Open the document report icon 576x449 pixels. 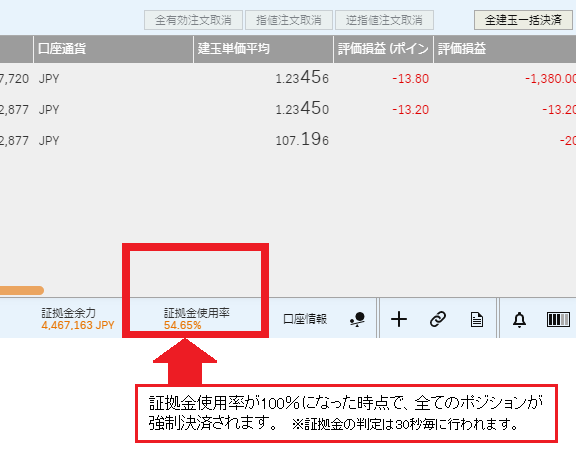(x=477, y=319)
